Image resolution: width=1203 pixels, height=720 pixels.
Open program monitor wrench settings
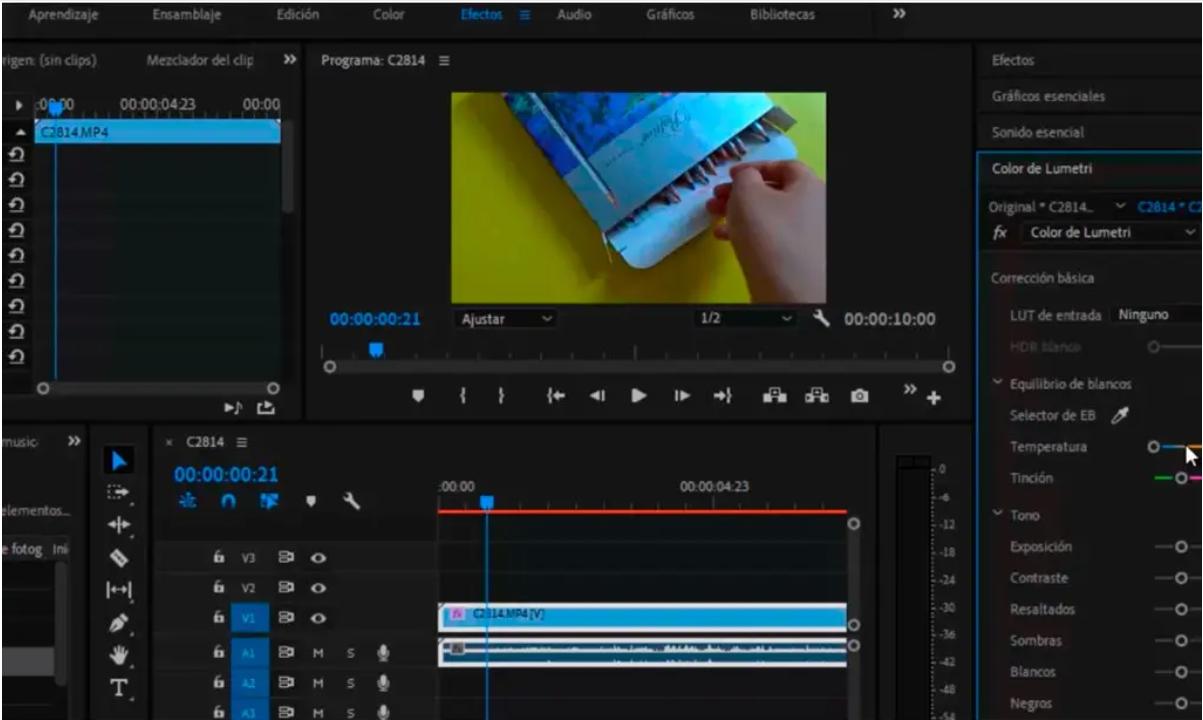(x=821, y=319)
